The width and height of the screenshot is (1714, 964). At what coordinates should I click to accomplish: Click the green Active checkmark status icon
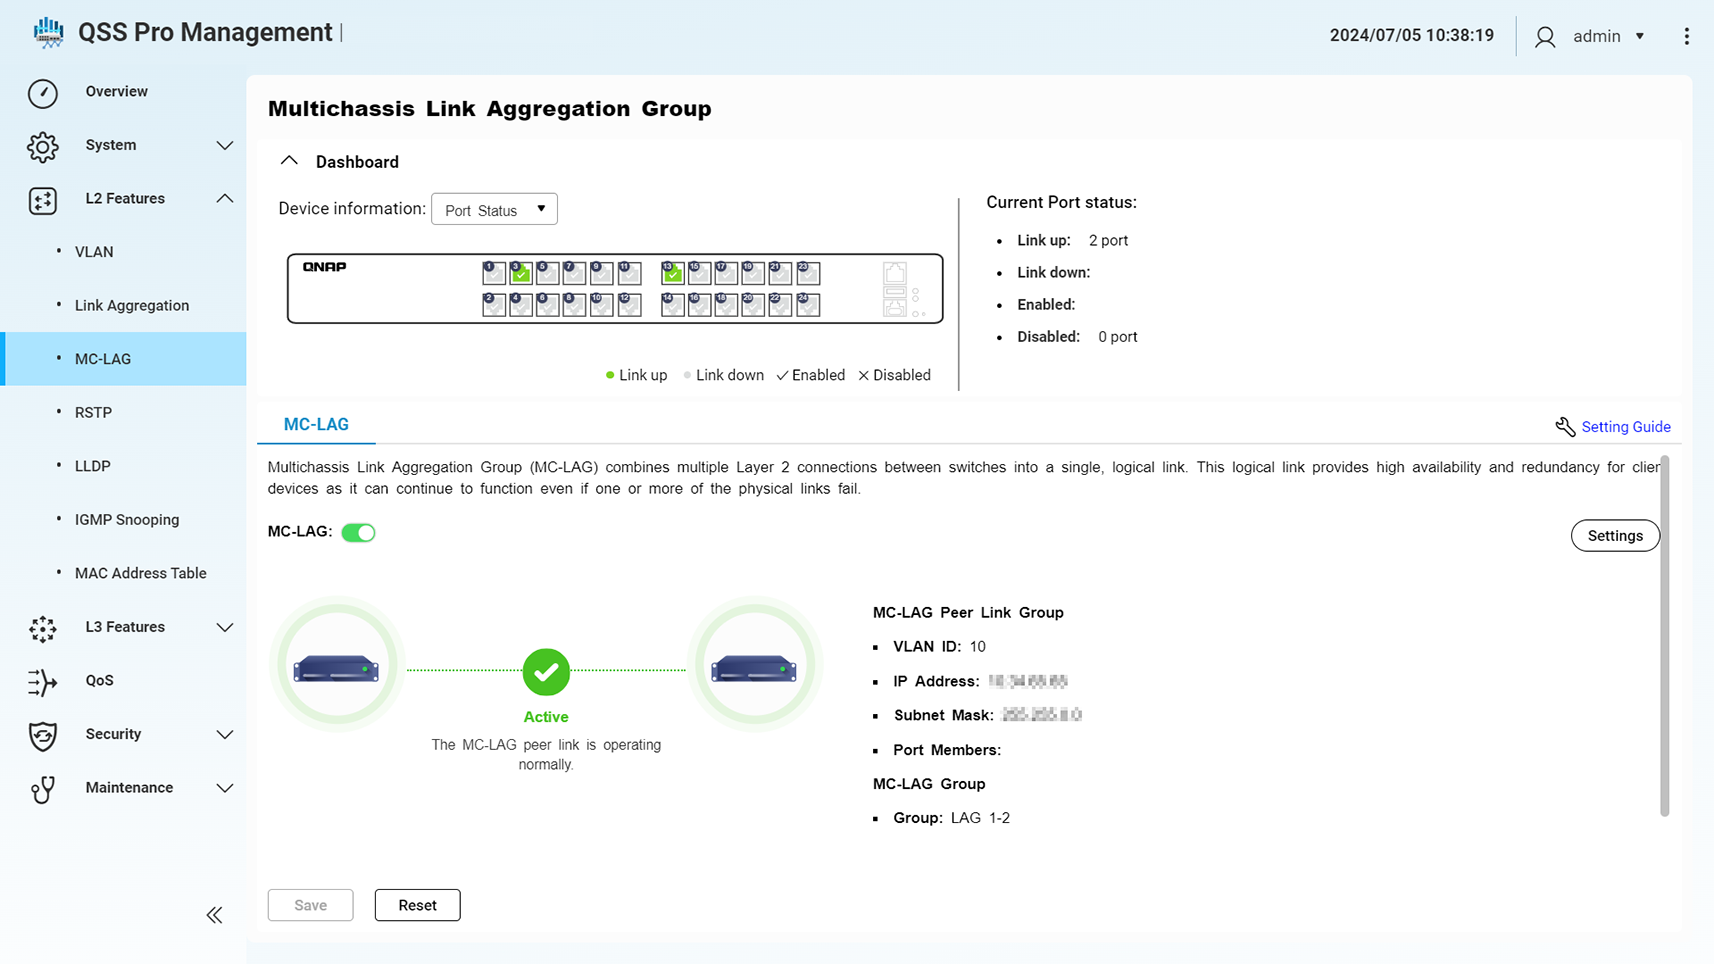point(546,672)
